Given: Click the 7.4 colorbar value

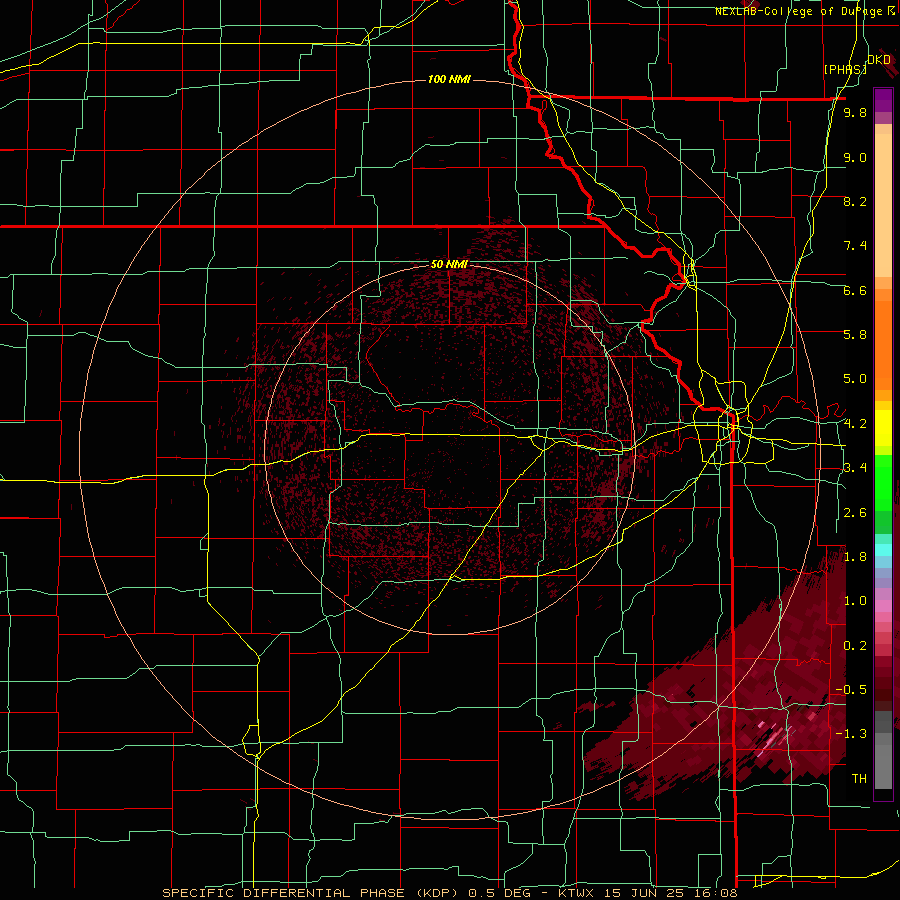Looking at the screenshot, I should (x=855, y=246).
